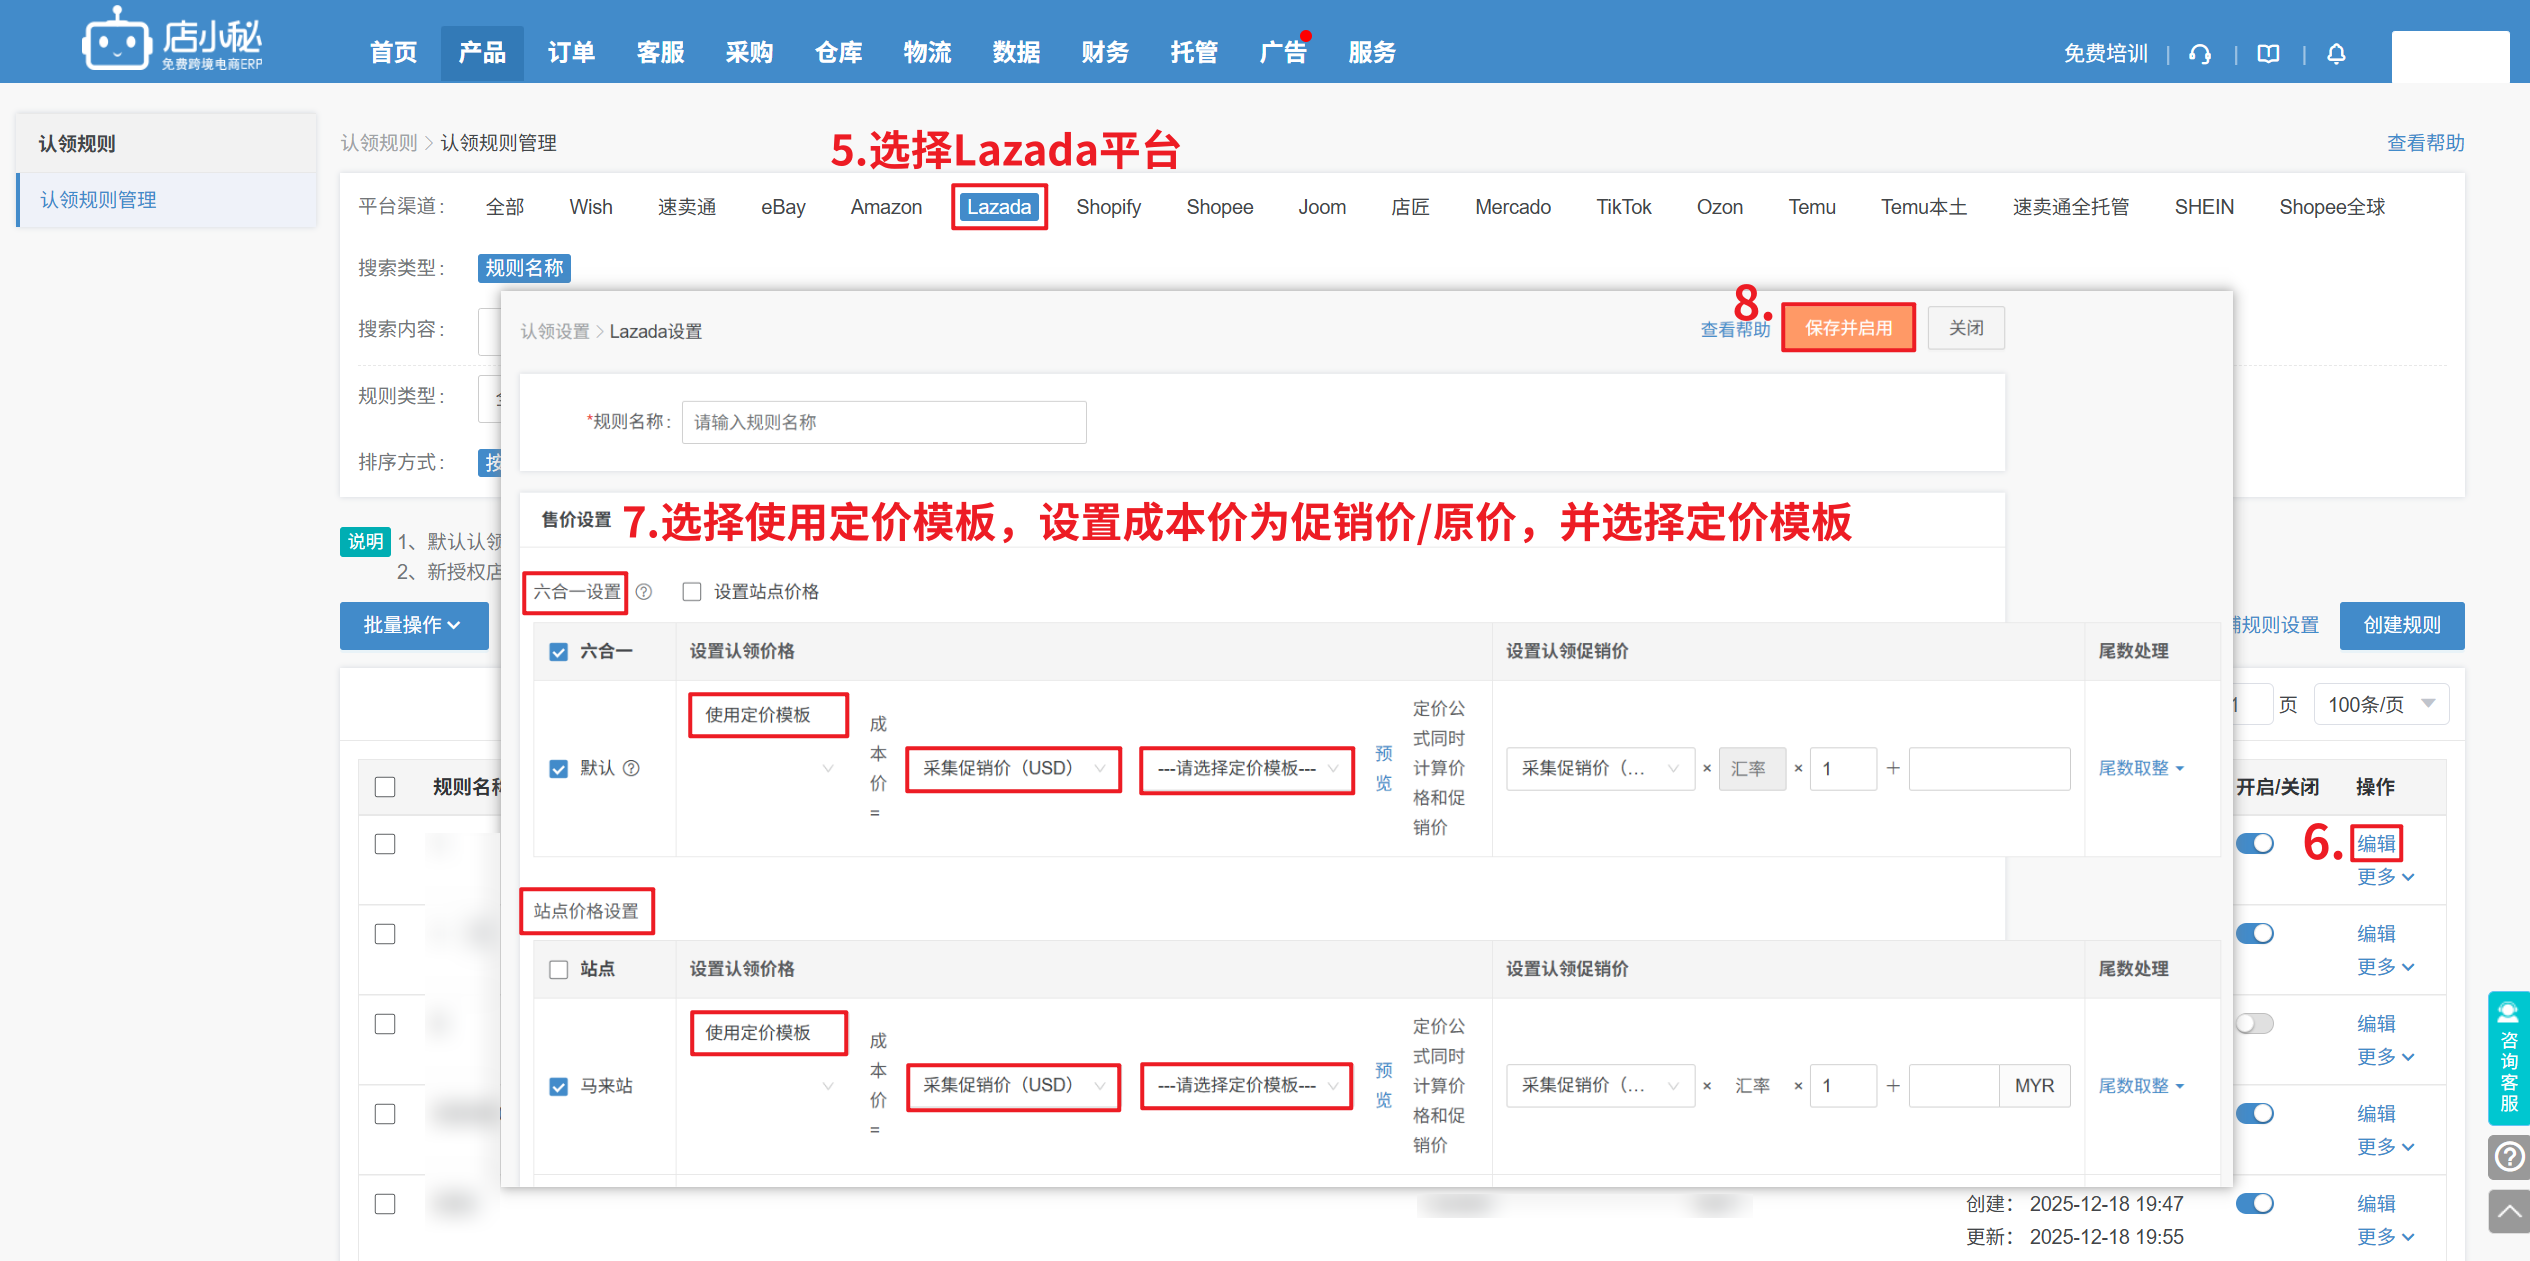This screenshot has height=1261, width=2530.
Task: Toggle off the first rule's enable switch
Action: coord(2255,844)
